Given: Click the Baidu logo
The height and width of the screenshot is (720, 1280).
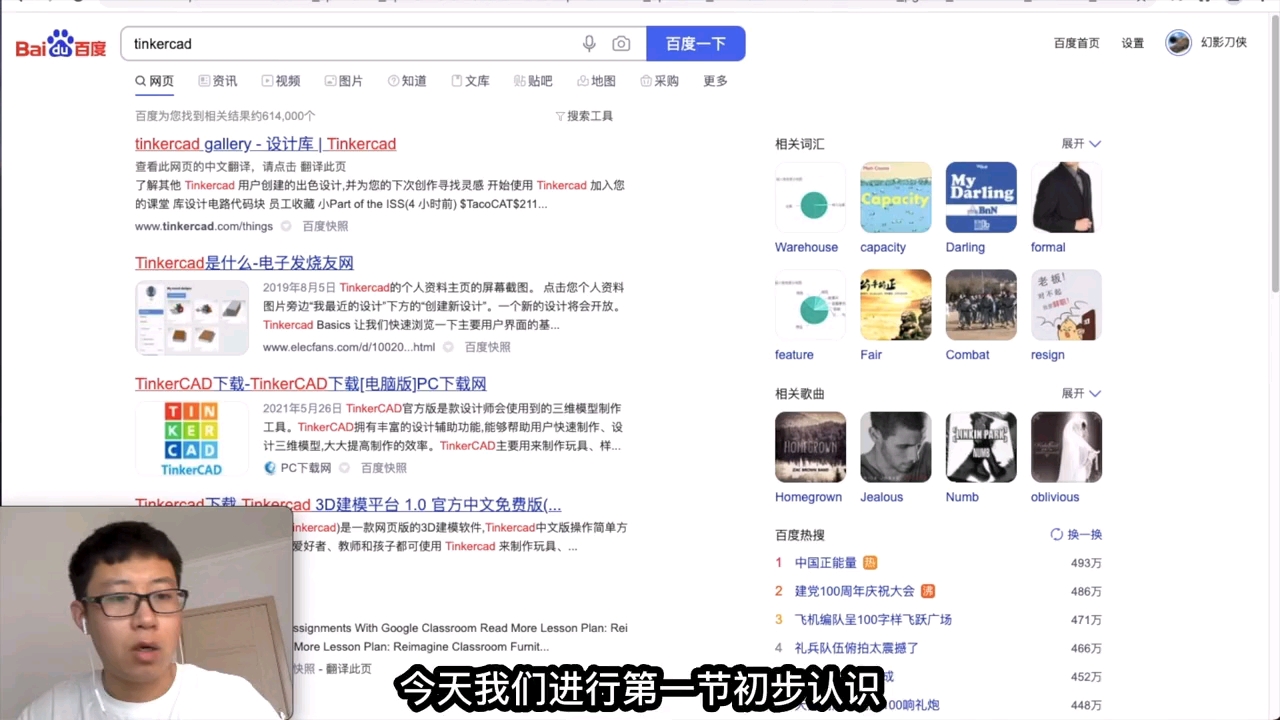Looking at the screenshot, I should tap(60, 44).
